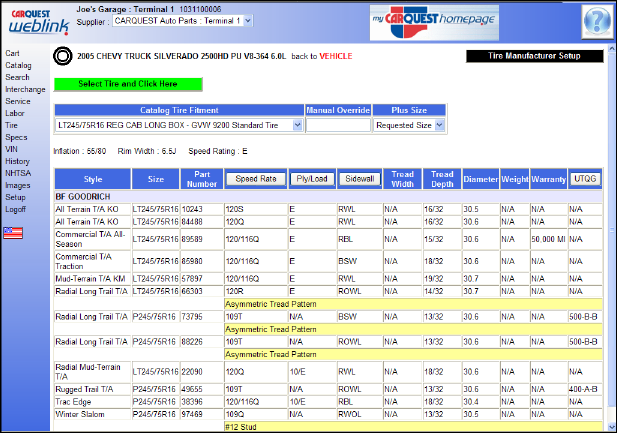The image size is (617, 433).
Task: Click the 400-A-B UTQG value
Action: [583, 389]
